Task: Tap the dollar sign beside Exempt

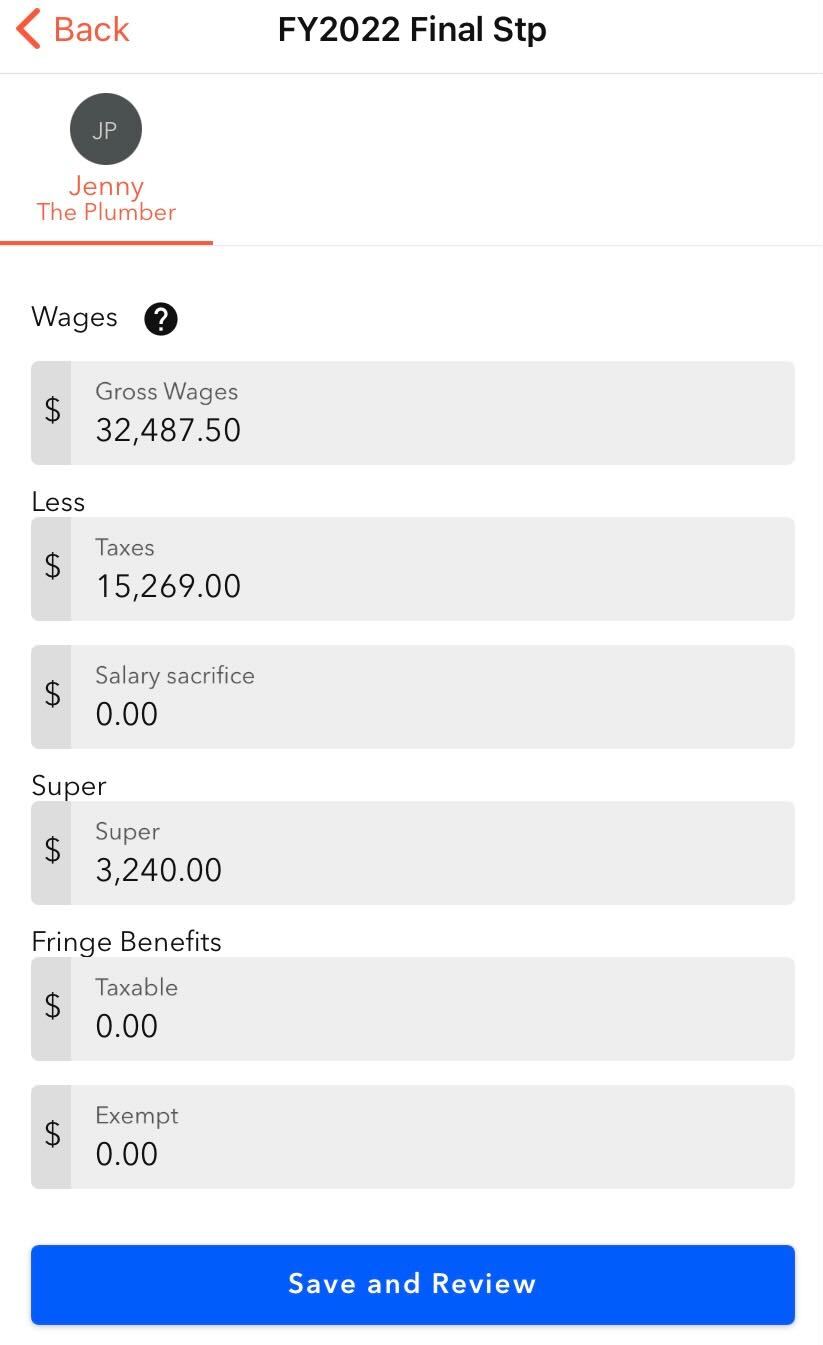Action: tap(52, 1136)
